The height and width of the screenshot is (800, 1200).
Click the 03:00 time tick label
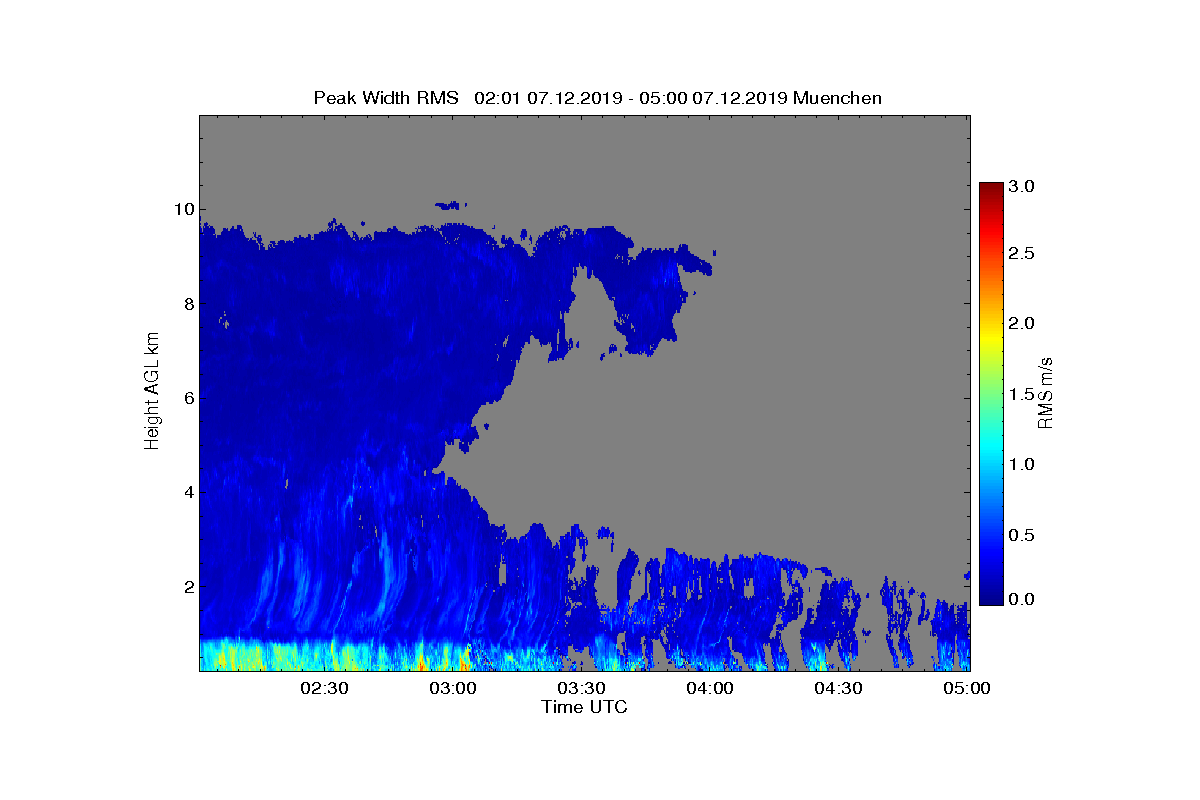point(452,688)
